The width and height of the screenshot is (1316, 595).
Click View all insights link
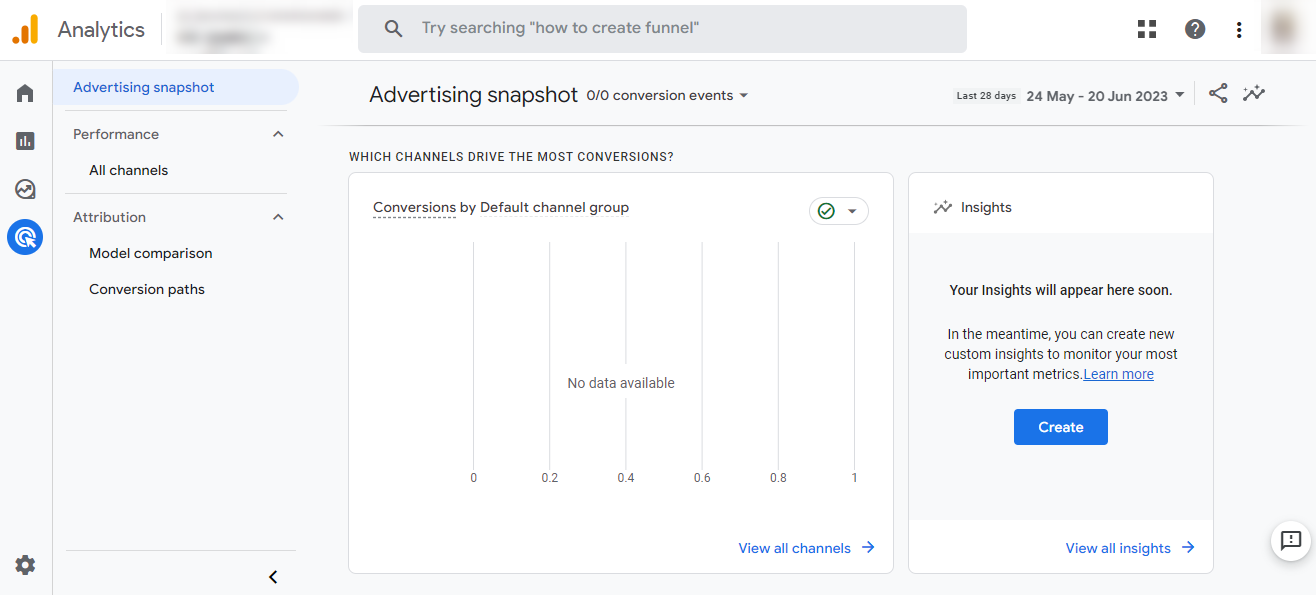pos(1118,548)
